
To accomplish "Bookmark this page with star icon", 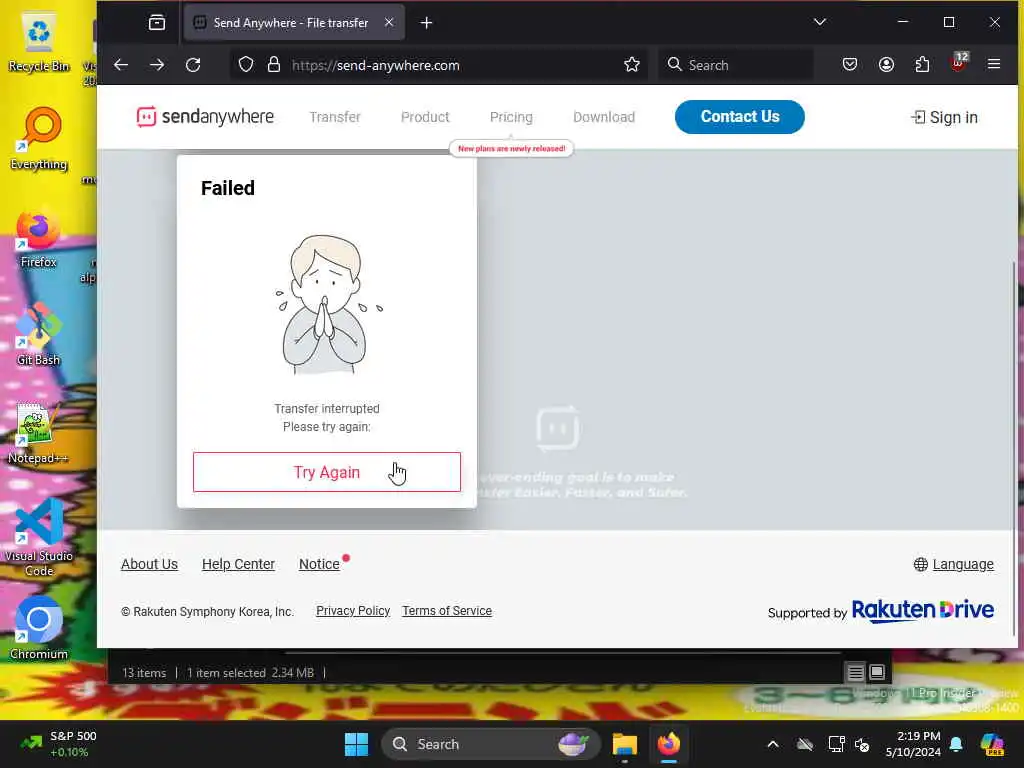I will 632,65.
